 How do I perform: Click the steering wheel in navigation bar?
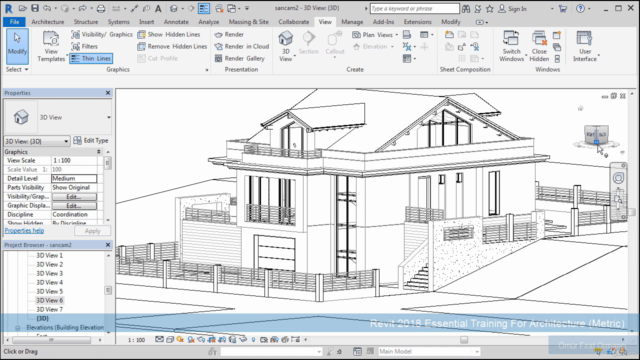click(618, 178)
